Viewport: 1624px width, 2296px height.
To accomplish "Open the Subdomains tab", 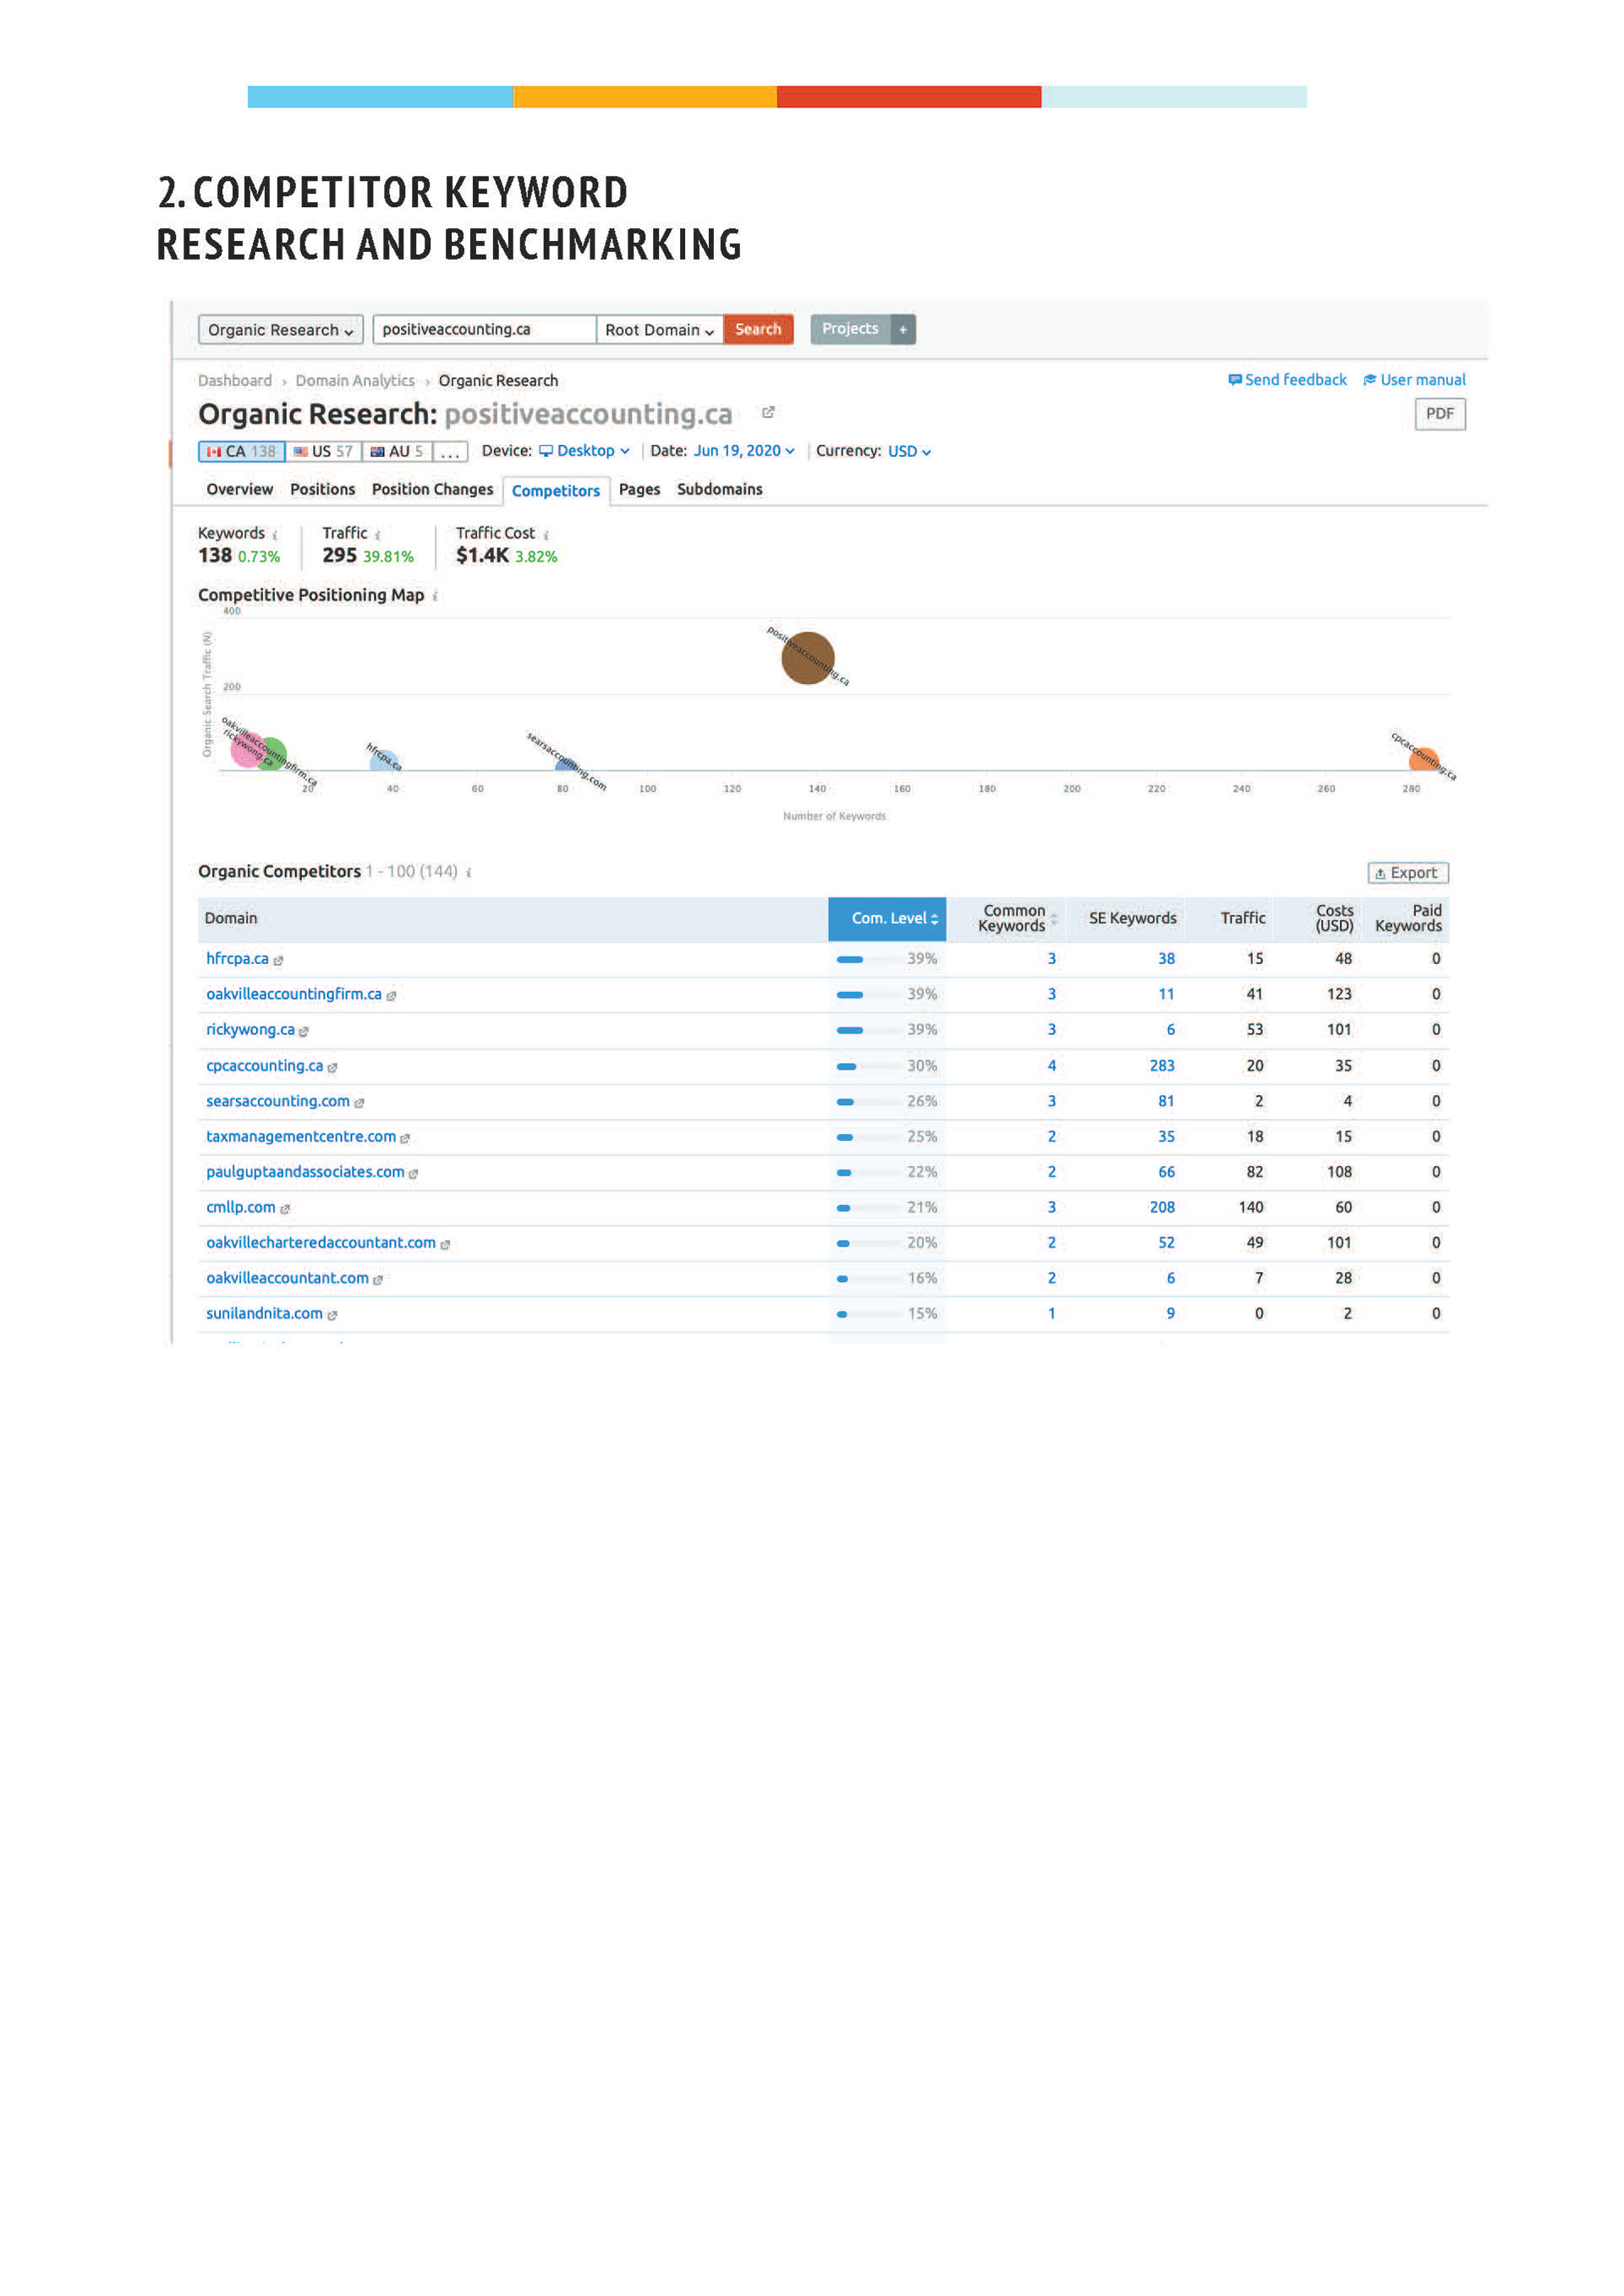I will (719, 489).
